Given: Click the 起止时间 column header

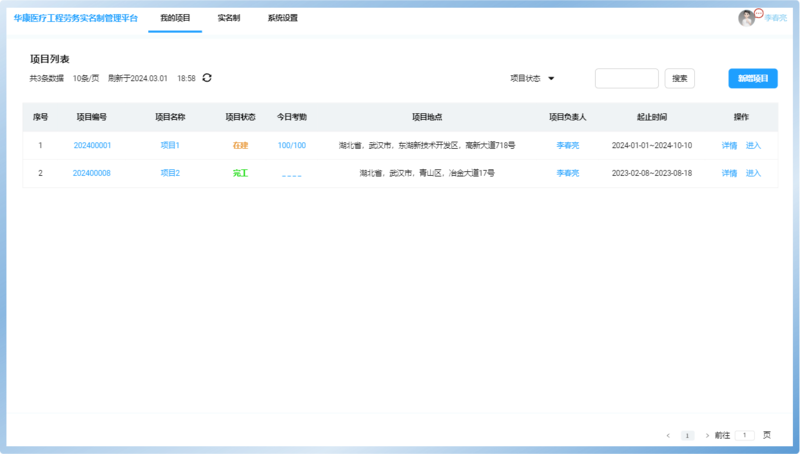Looking at the screenshot, I should click(x=652, y=117).
